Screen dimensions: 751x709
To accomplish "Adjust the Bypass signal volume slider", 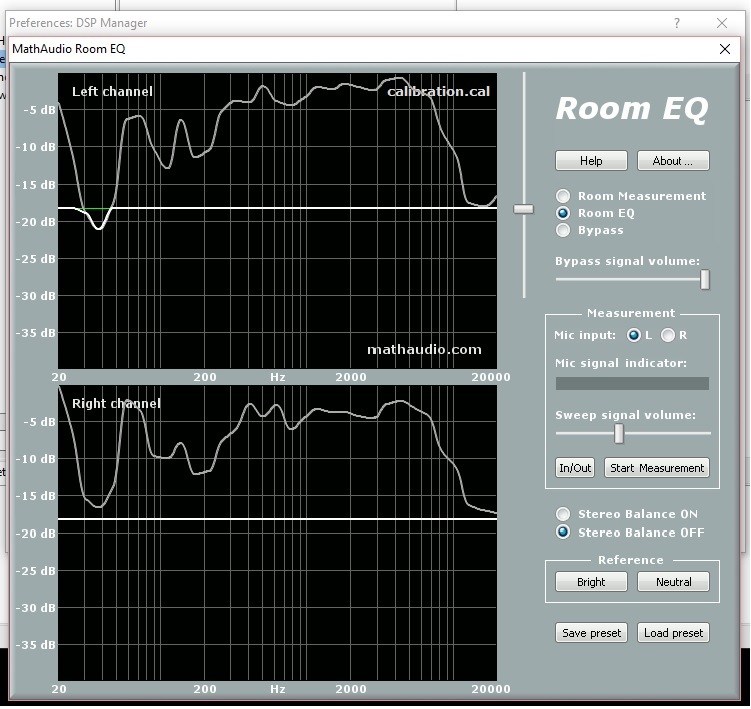I will pos(705,280).
